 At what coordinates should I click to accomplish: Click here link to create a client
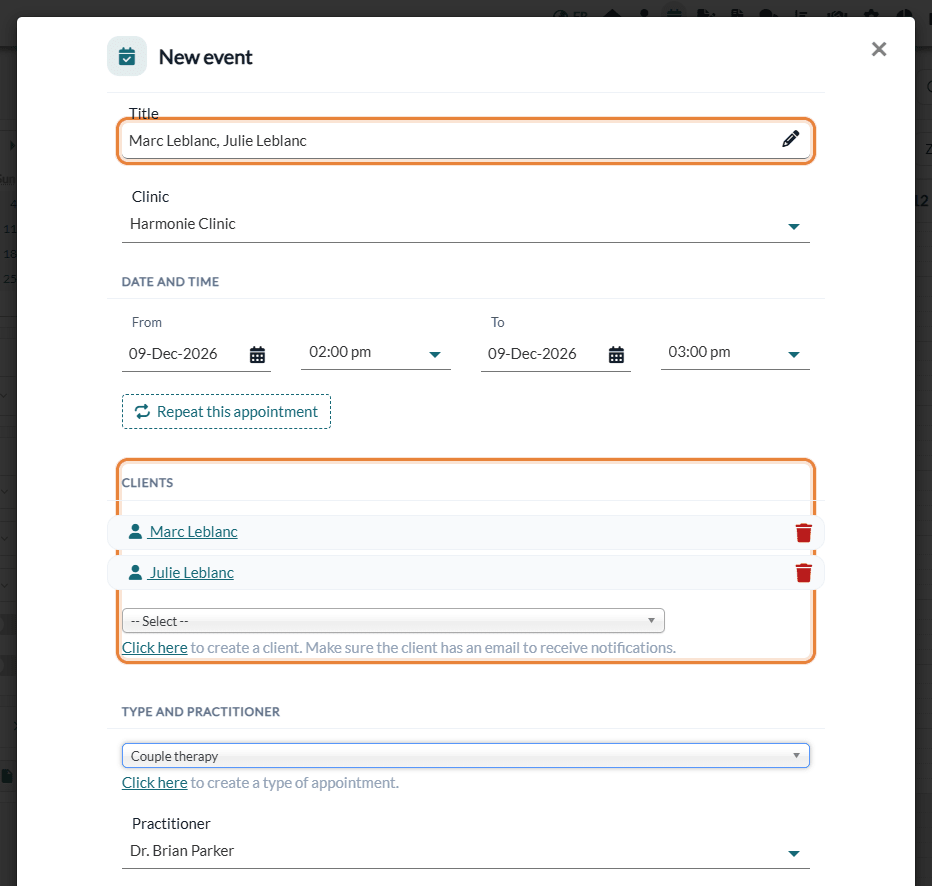[155, 648]
